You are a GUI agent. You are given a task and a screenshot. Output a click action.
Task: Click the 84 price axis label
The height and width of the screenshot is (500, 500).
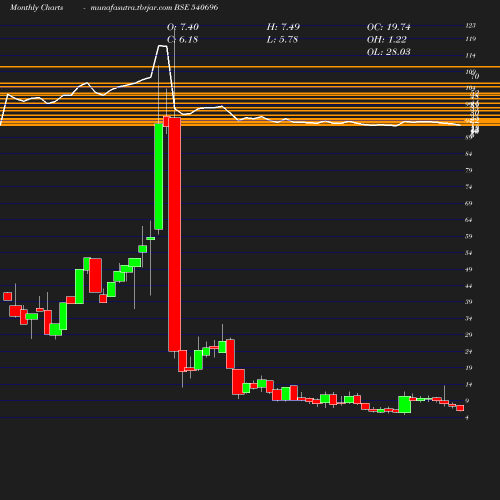point(469,154)
